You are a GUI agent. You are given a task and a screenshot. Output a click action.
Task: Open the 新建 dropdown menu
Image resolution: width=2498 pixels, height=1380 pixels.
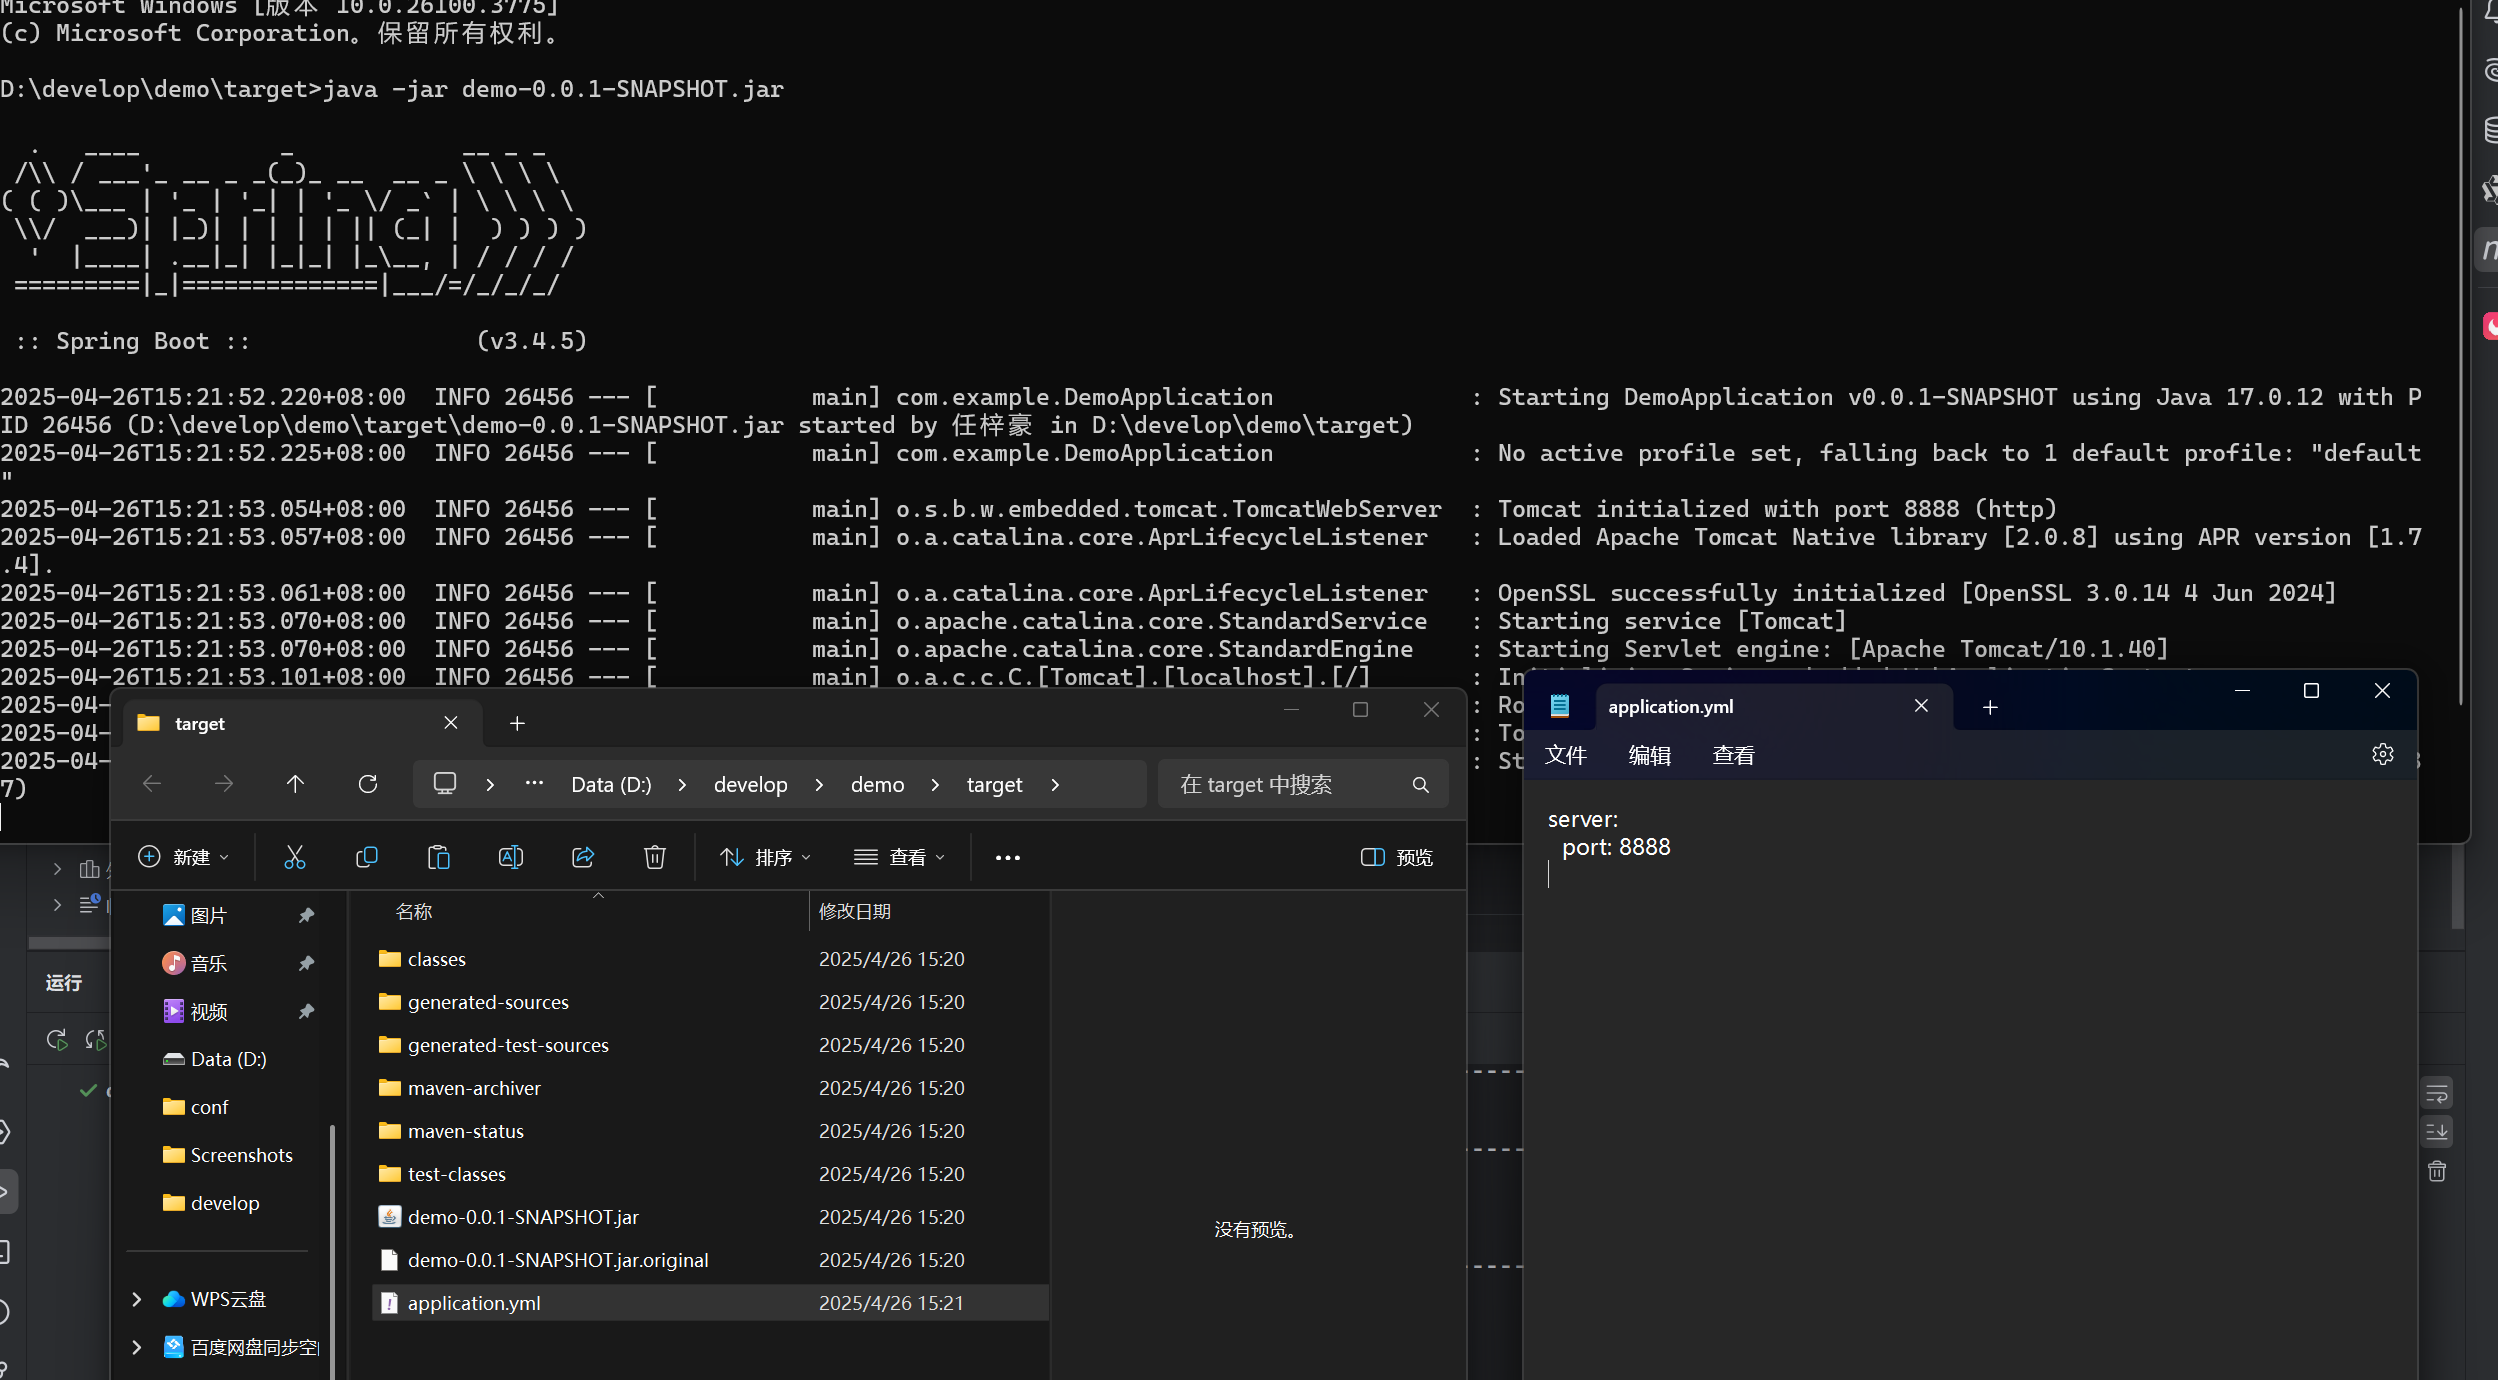pos(184,857)
